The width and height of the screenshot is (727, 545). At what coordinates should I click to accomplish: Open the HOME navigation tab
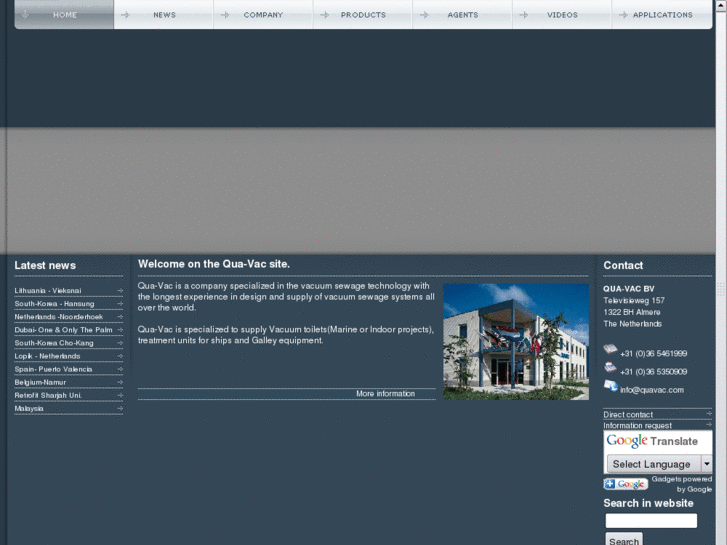tap(64, 14)
